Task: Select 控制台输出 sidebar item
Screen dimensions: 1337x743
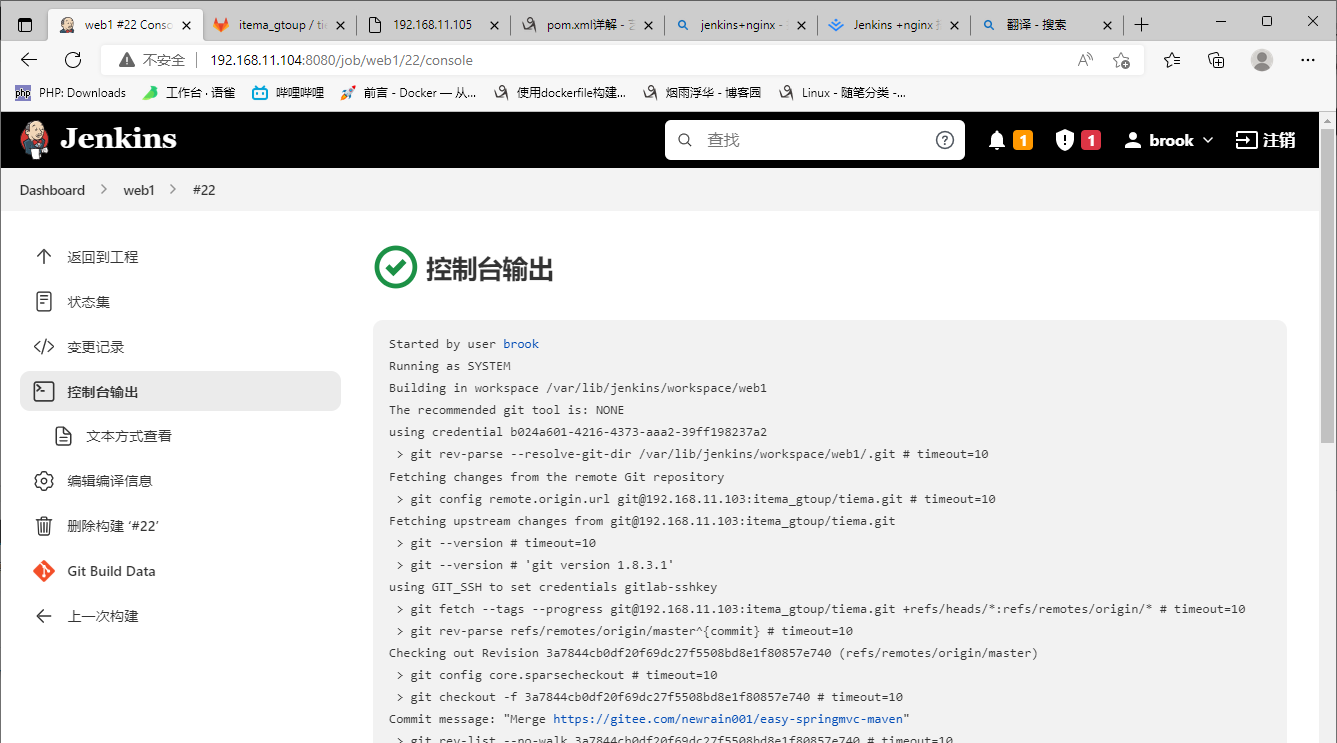Action: [x=180, y=391]
